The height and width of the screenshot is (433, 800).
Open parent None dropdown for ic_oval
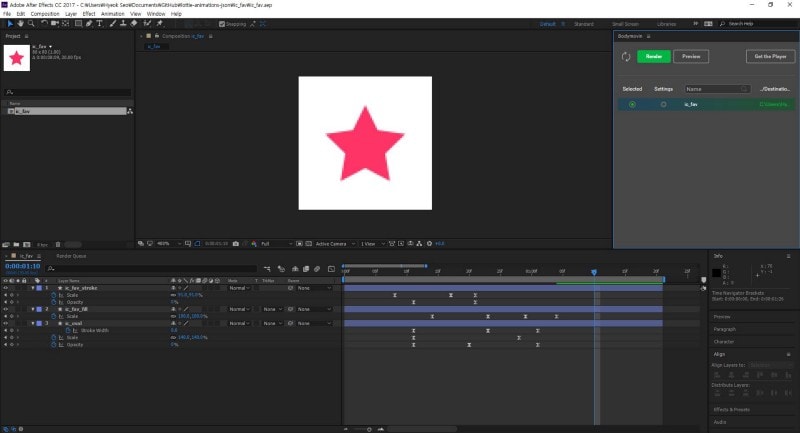pos(314,323)
